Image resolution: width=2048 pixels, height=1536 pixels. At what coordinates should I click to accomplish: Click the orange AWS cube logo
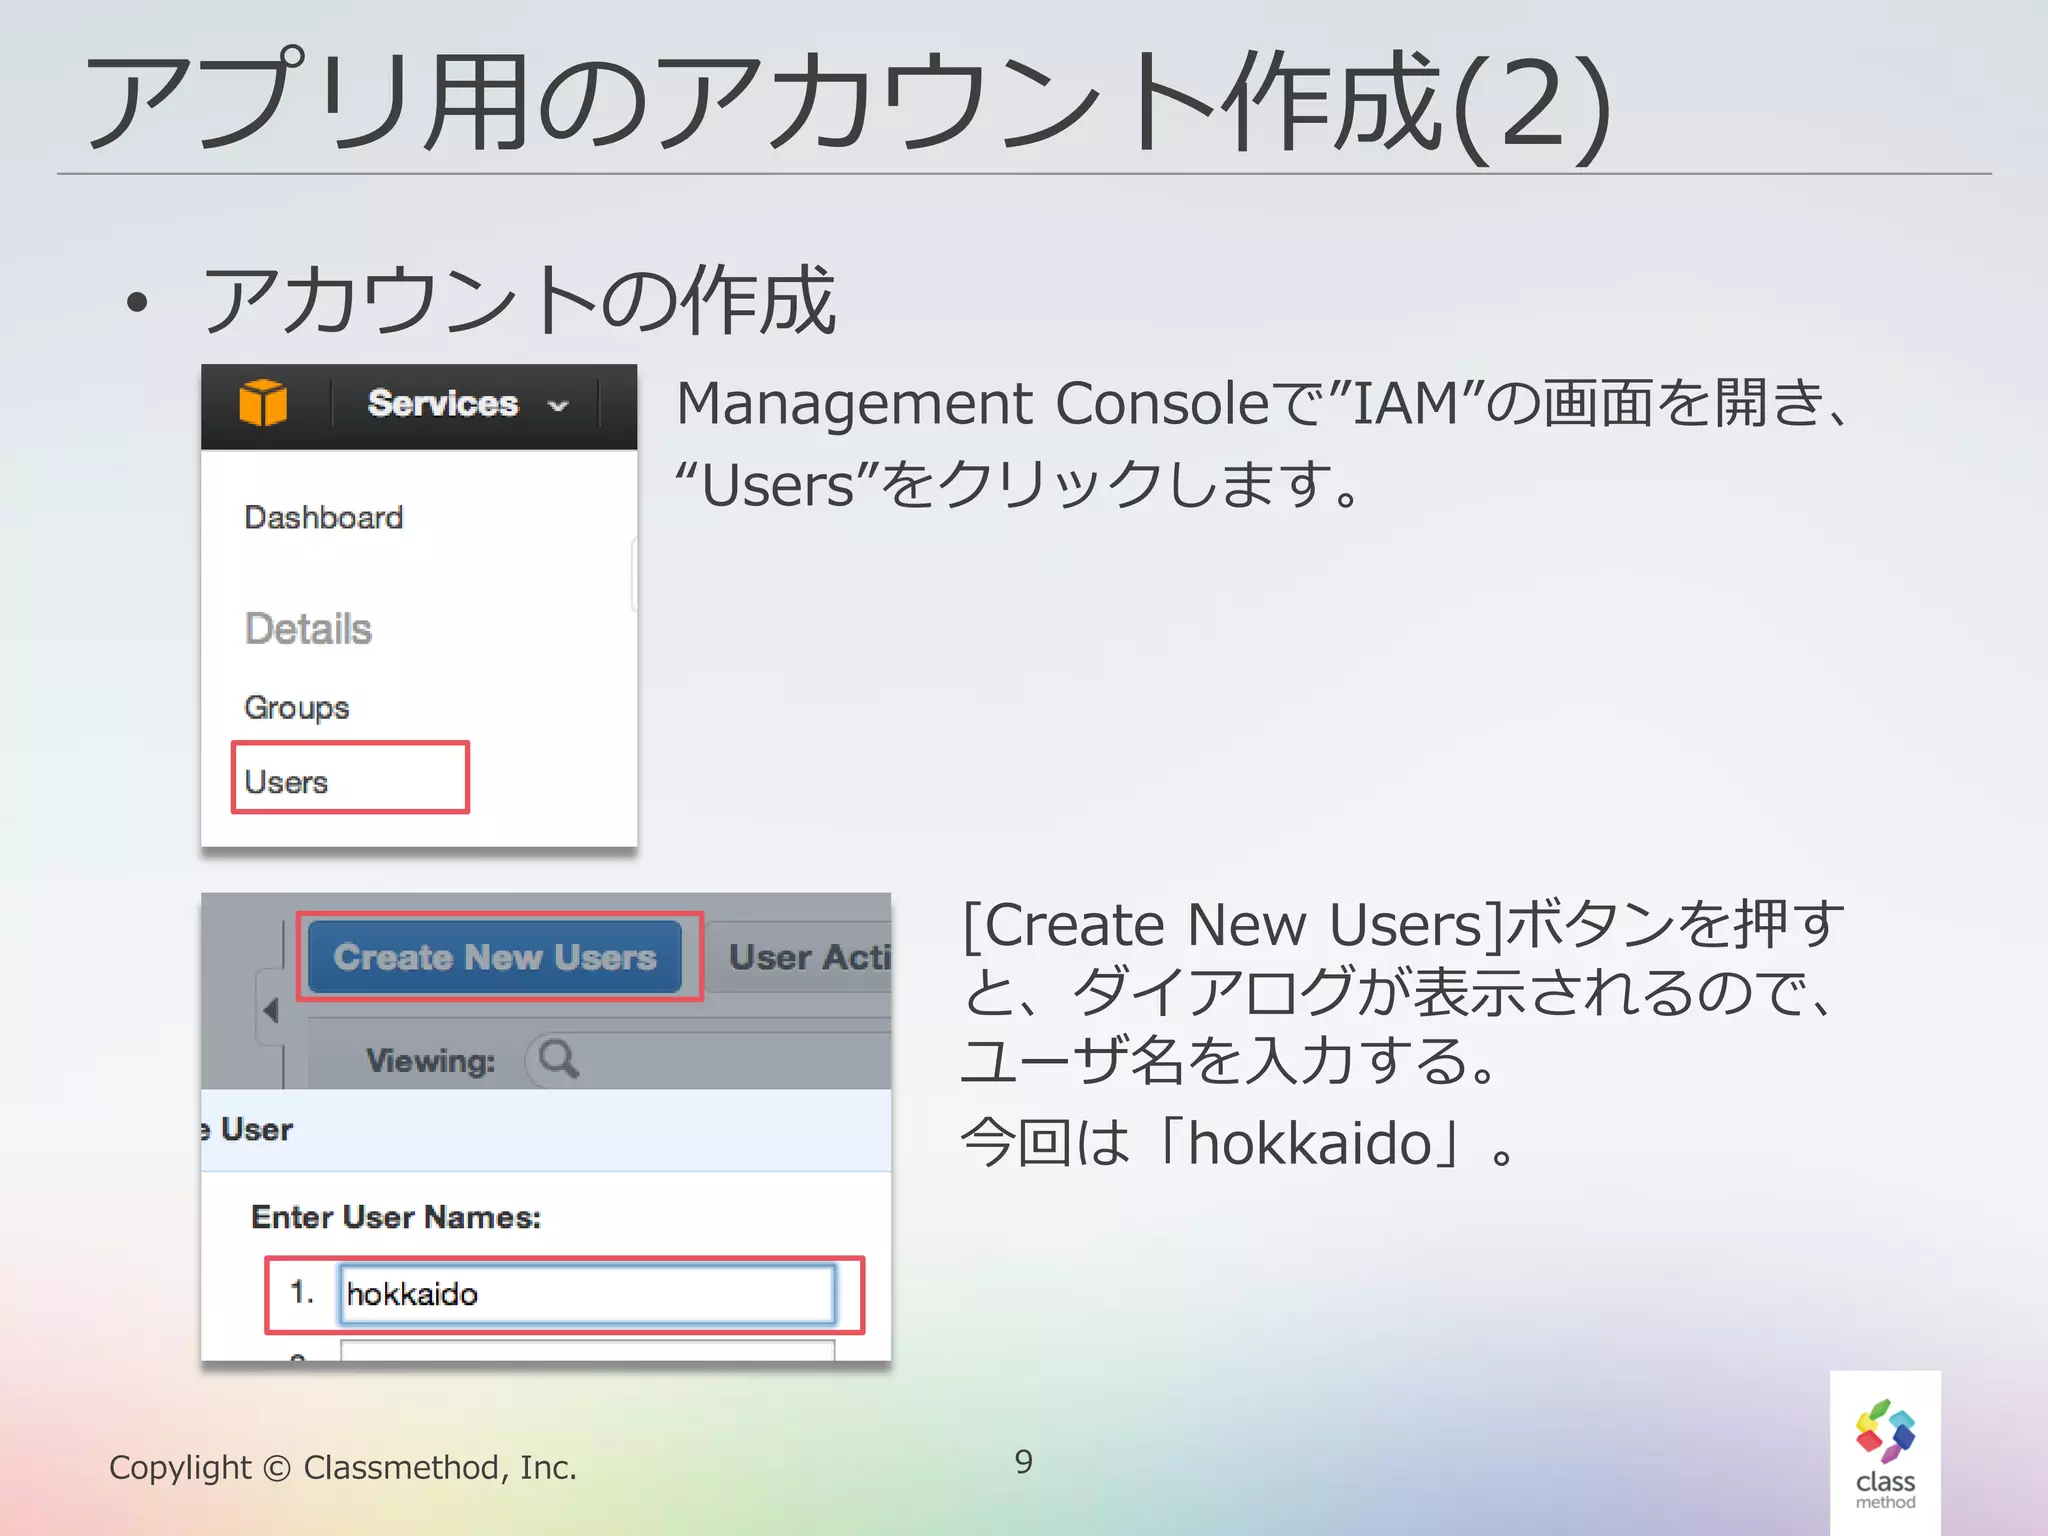(x=263, y=404)
